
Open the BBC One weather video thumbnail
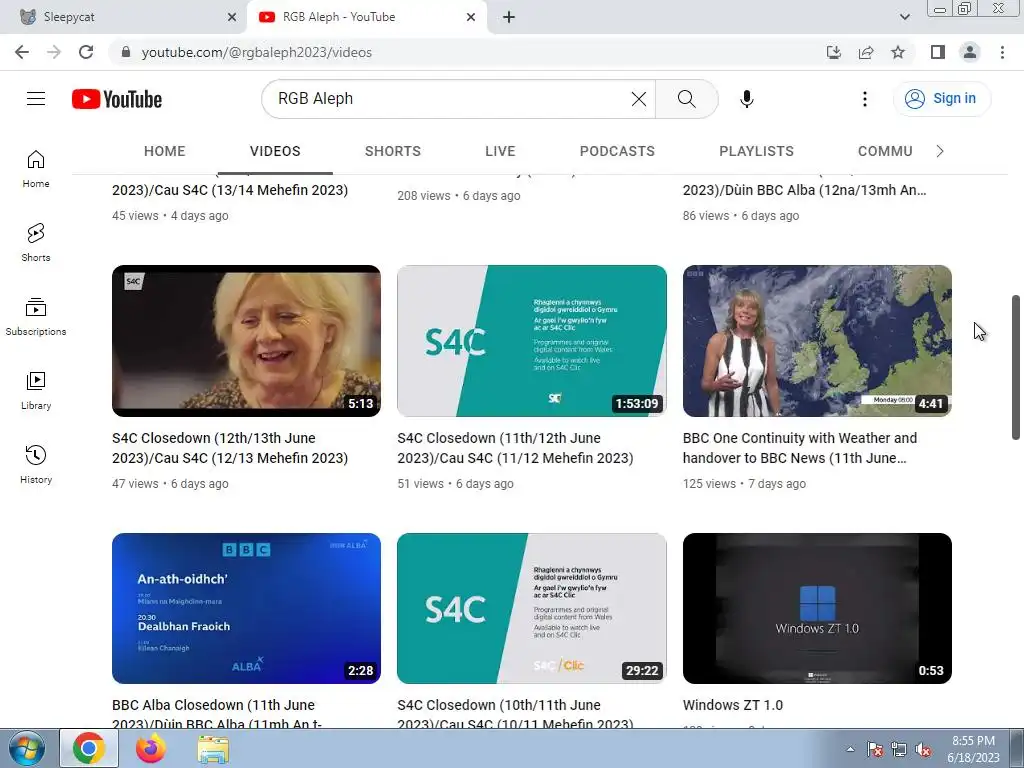click(817, 341)
